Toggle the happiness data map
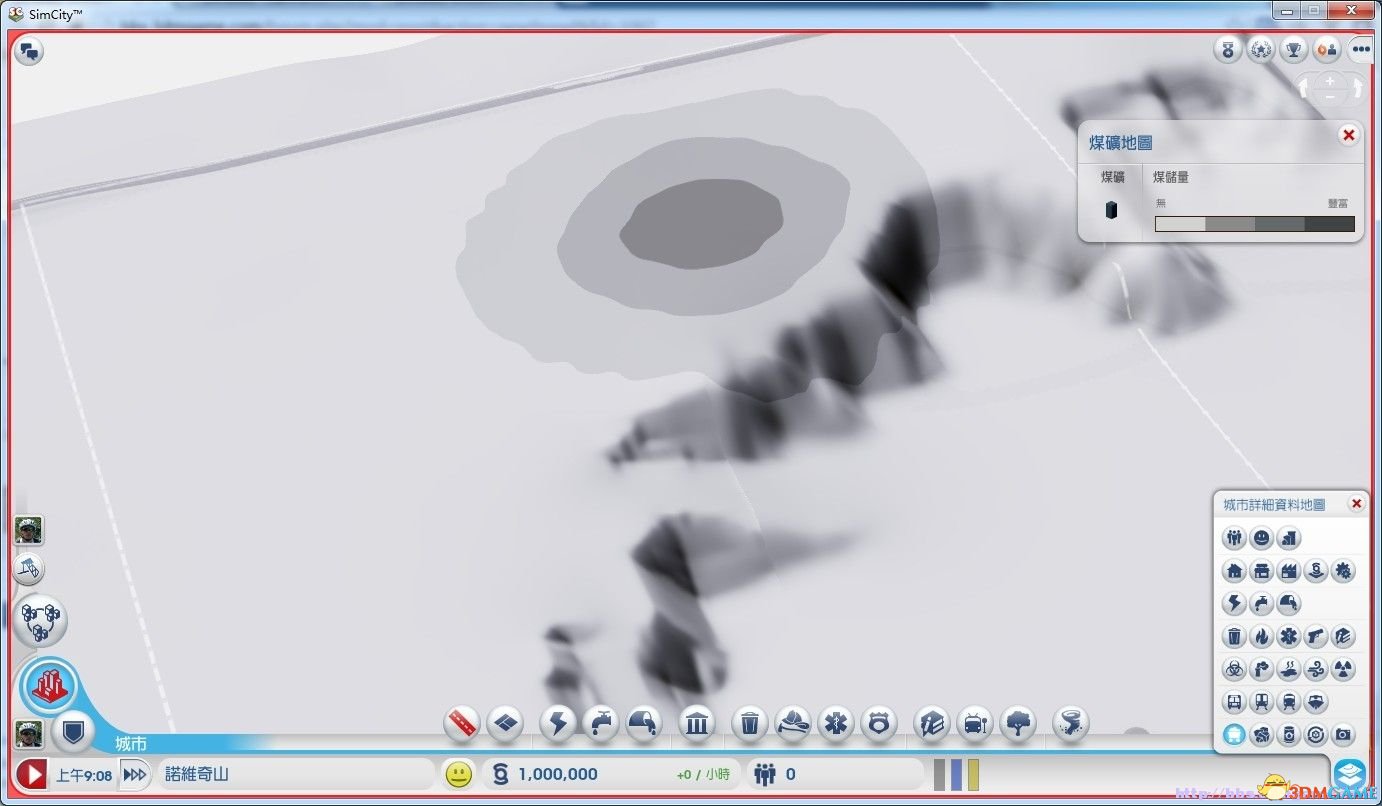This screenshot has height=806, width=1382. [1262, 538]
